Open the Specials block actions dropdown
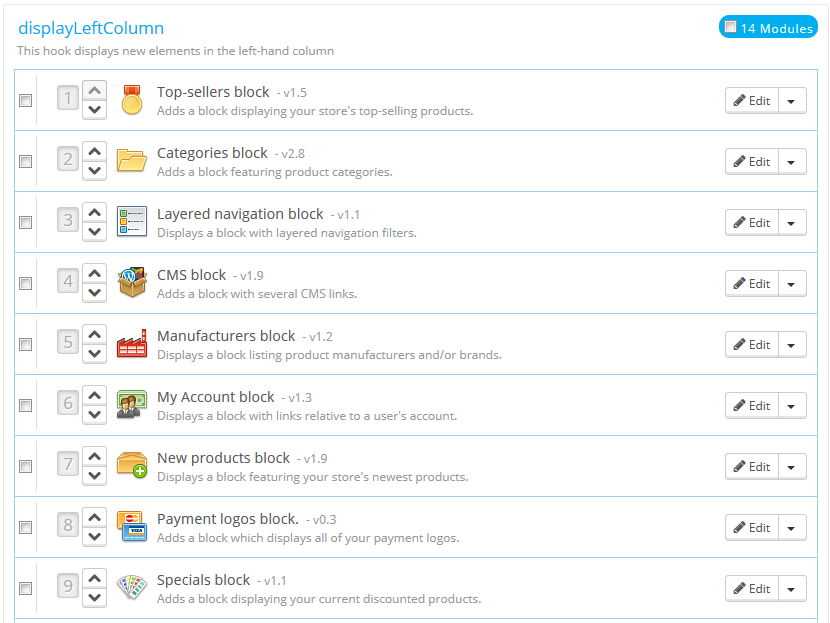This screenshot has width=830, height=623. coord(792,588)
